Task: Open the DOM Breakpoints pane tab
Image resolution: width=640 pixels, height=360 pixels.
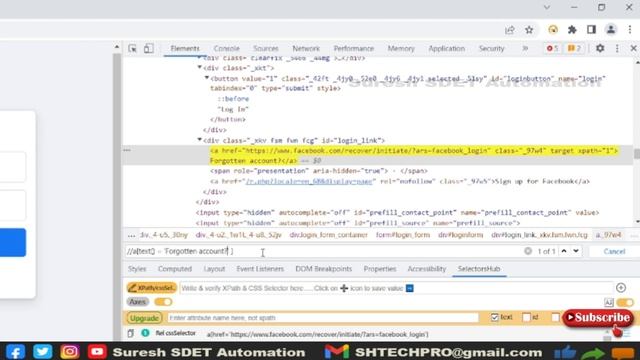Action: [x=323, y=269]
